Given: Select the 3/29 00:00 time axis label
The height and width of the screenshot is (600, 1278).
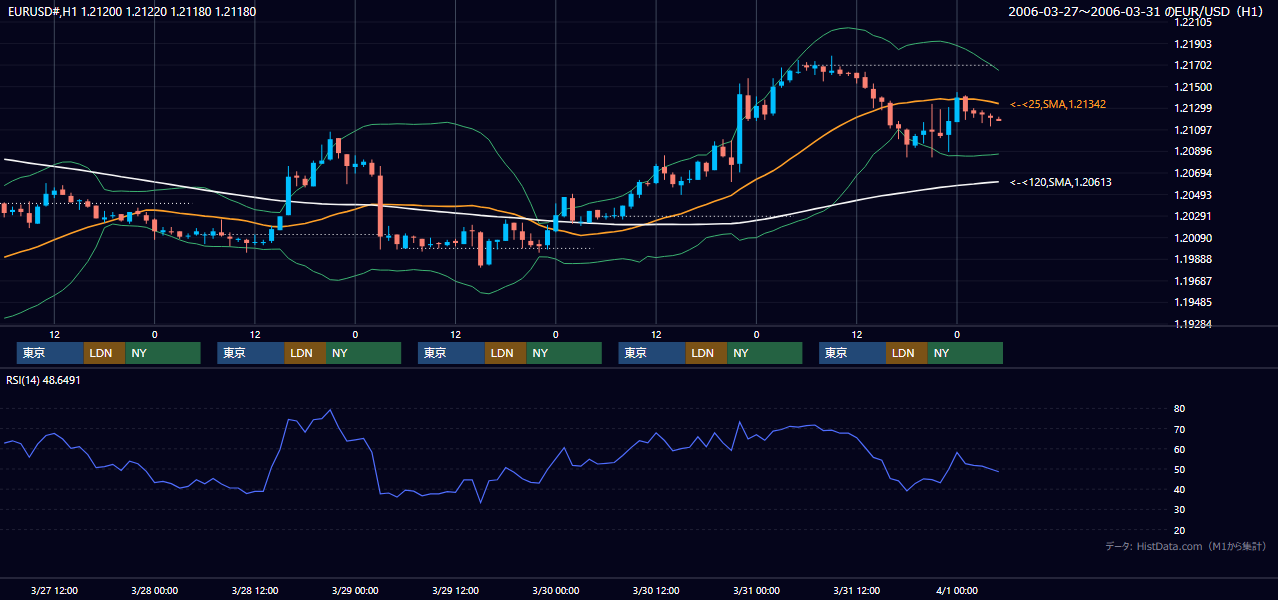Looking at the screenshot, I should (x=354, y=590).
